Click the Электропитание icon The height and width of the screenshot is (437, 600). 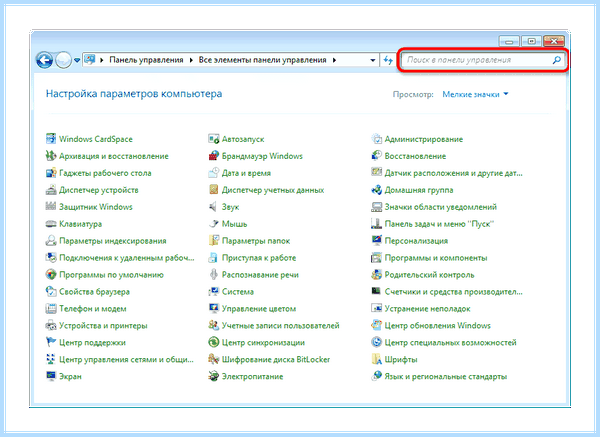(x=214, y=376)
